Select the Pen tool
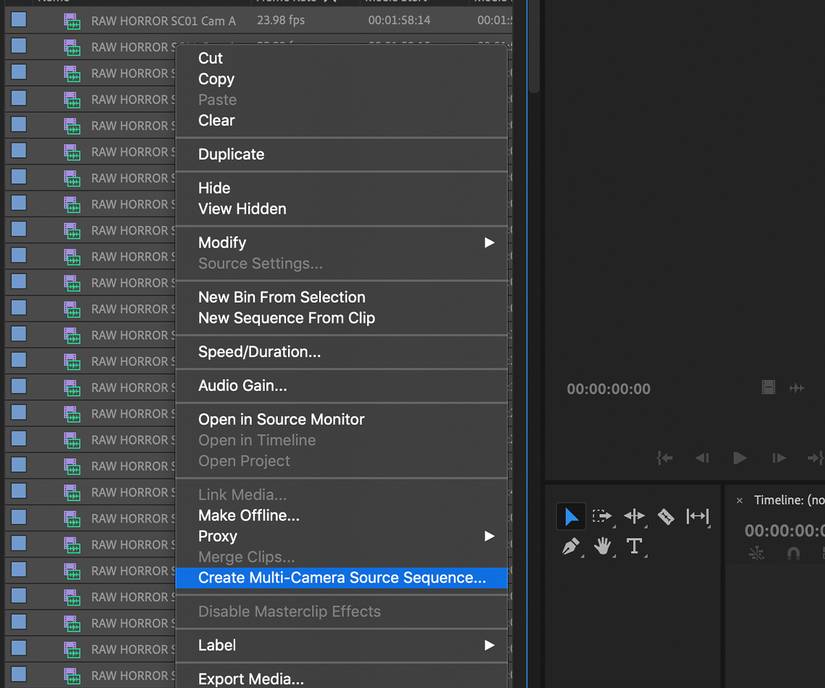 [x=571, y=546]
